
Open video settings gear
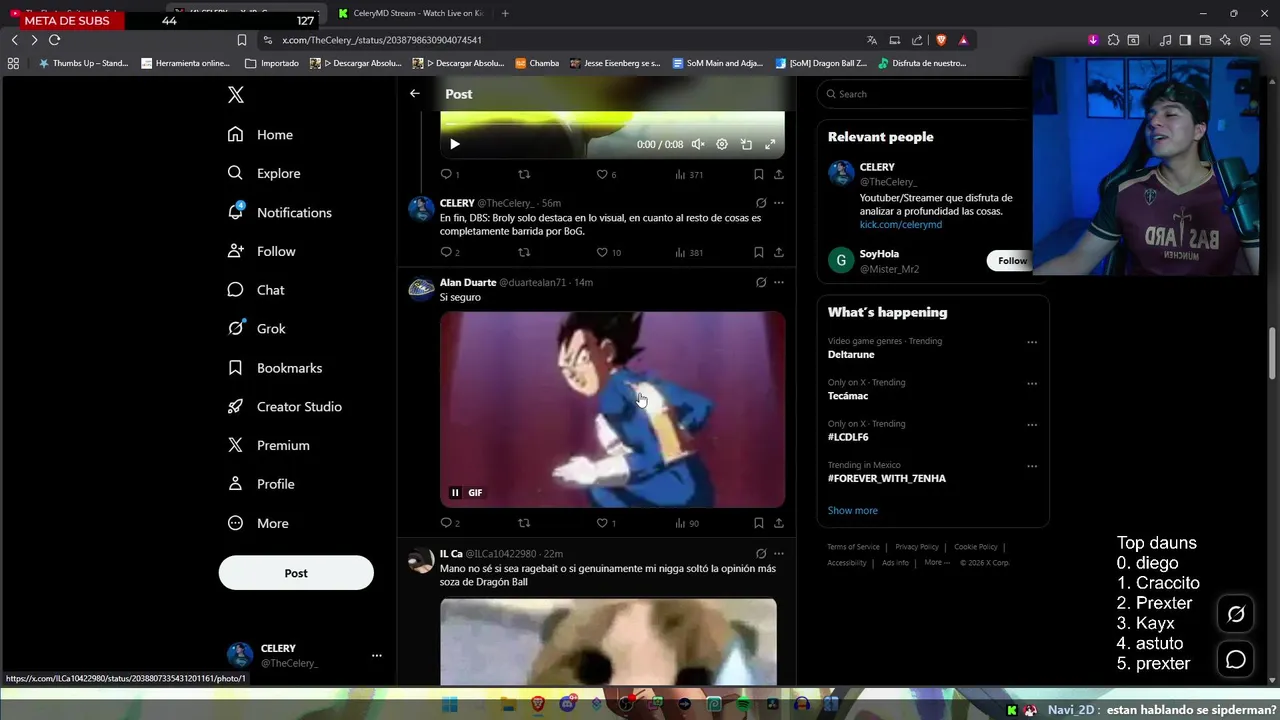click(x=722, y=144)
